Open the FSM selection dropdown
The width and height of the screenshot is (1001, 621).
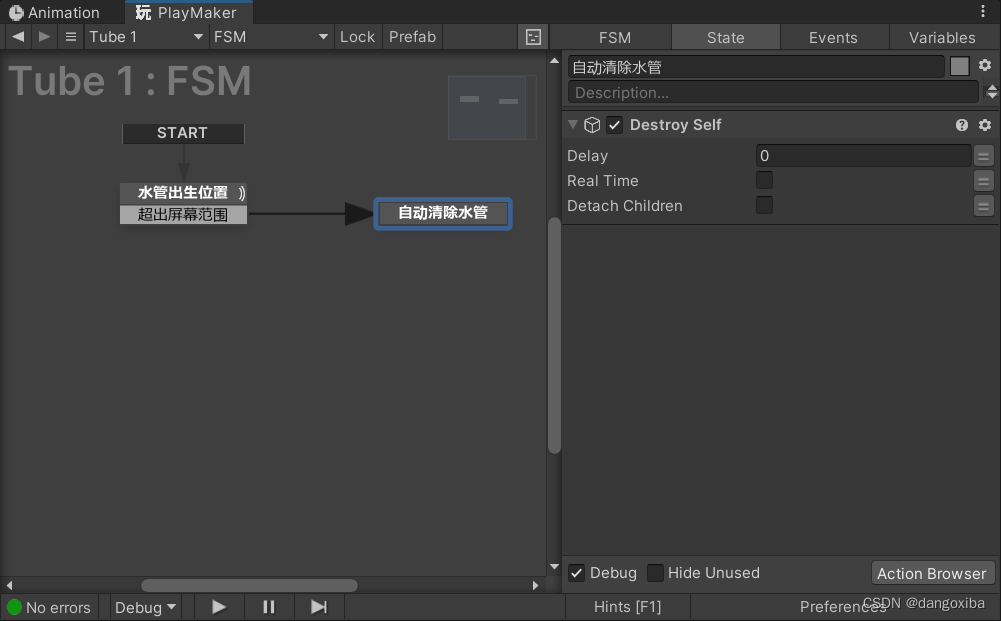(x=271, y=37)
